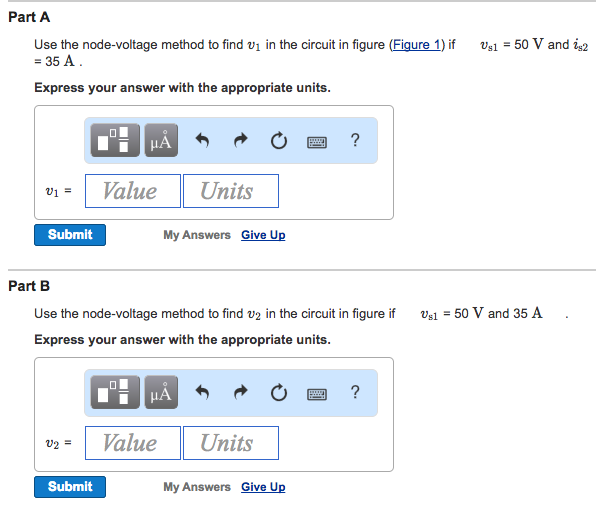
Task: Open keyboard shortcuts in Part A
Action: click(x=317, y=142)
